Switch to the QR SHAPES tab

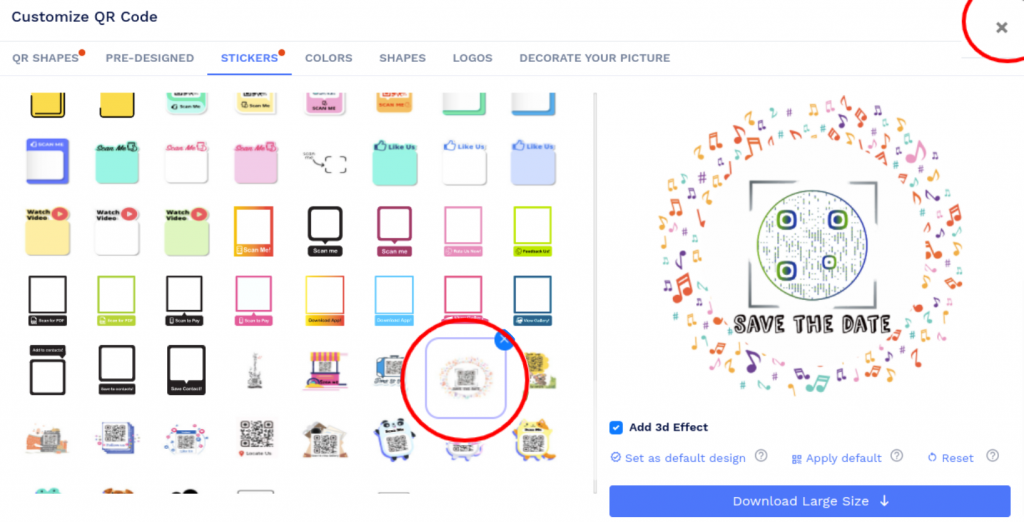point(45,58)
